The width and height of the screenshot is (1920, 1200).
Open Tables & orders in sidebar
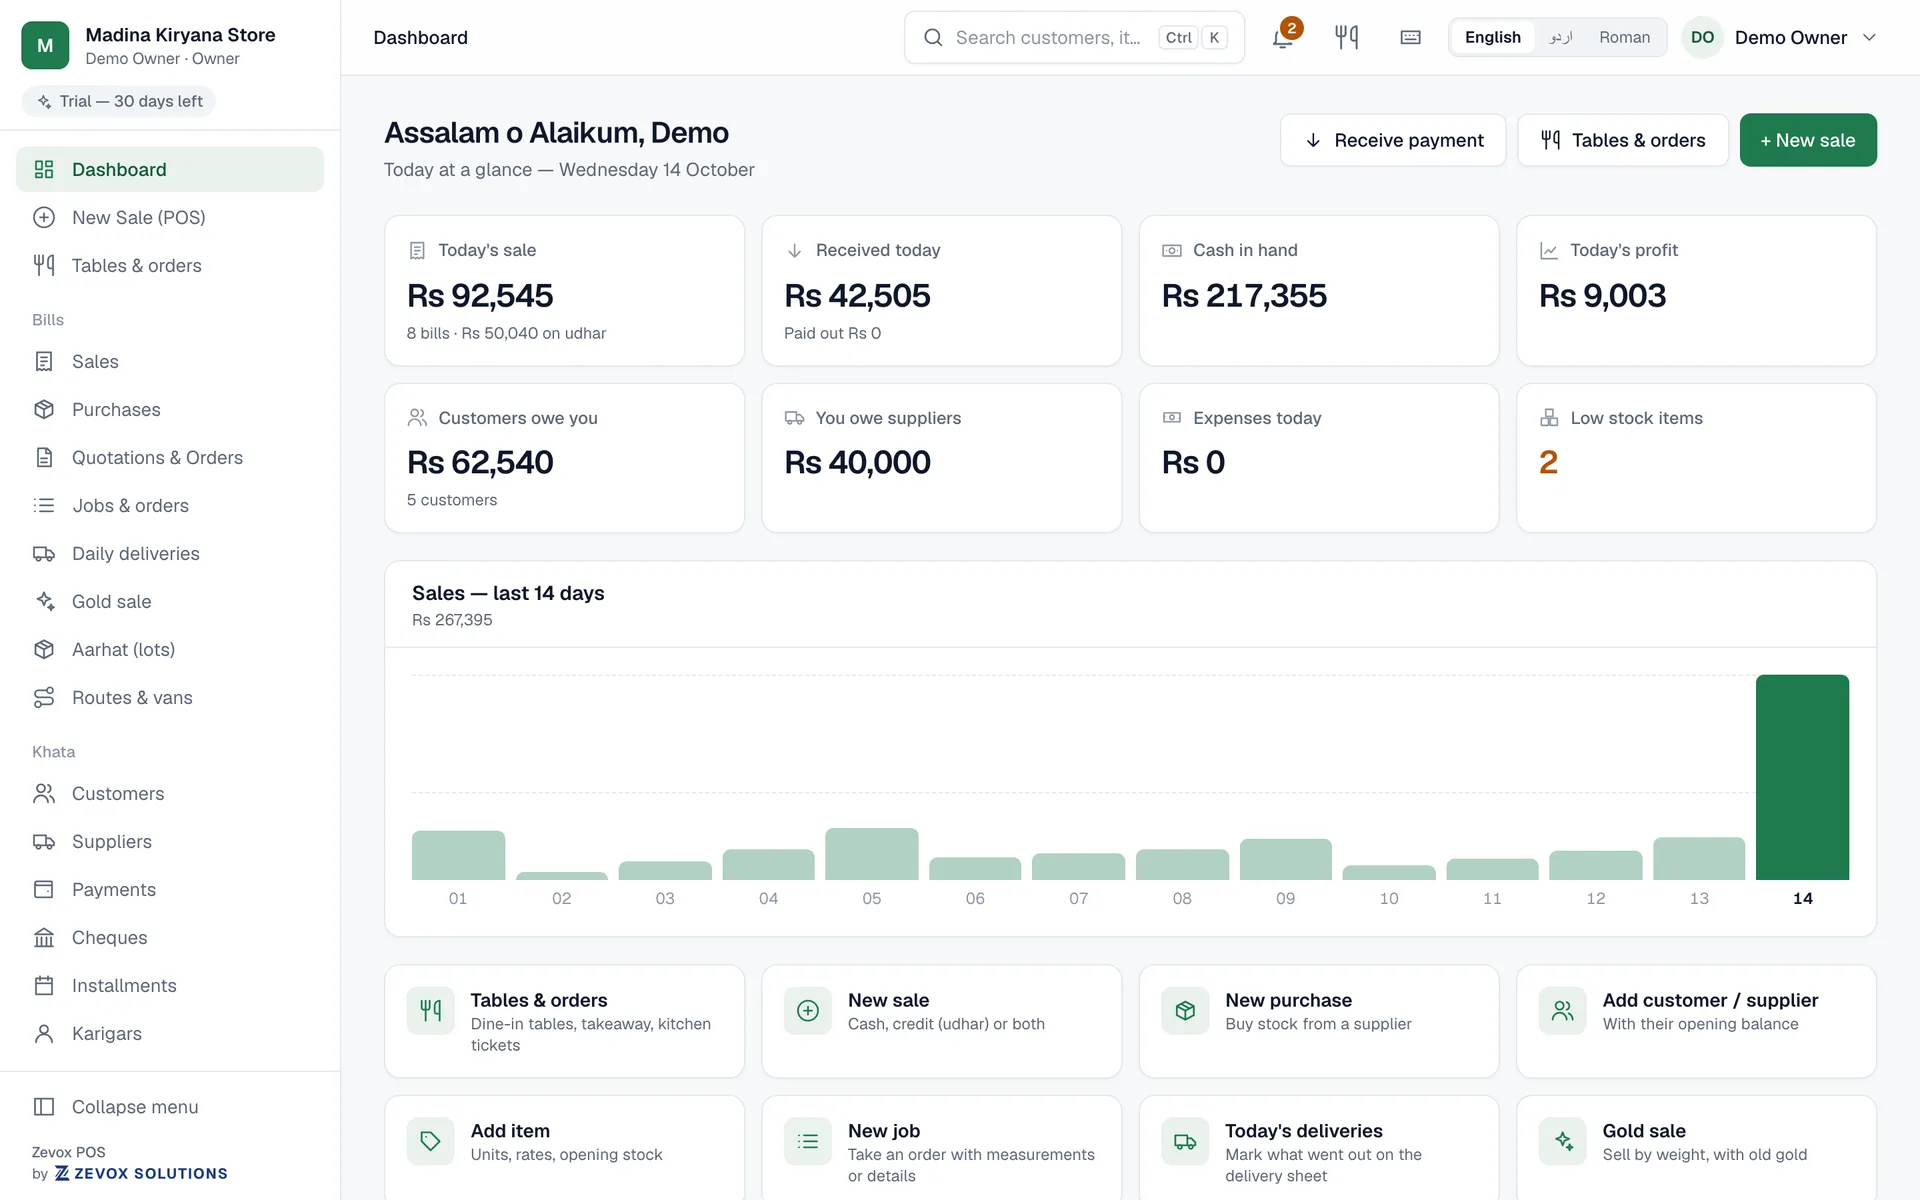(x=170, y=265)
